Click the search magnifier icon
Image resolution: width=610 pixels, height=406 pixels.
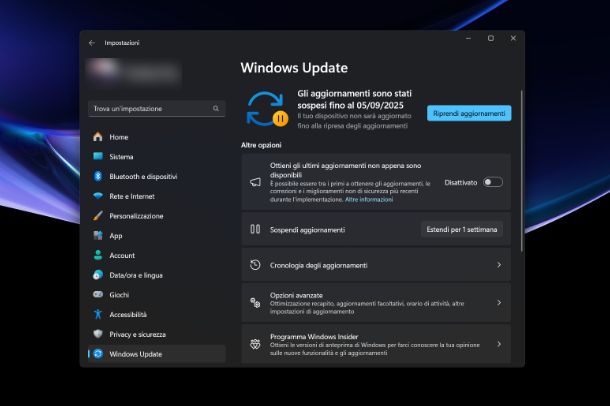point(216,108)
